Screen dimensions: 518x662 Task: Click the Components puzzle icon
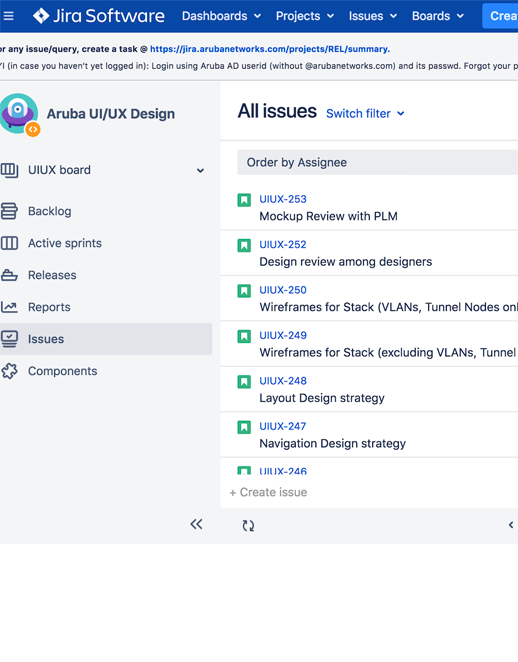9,371
